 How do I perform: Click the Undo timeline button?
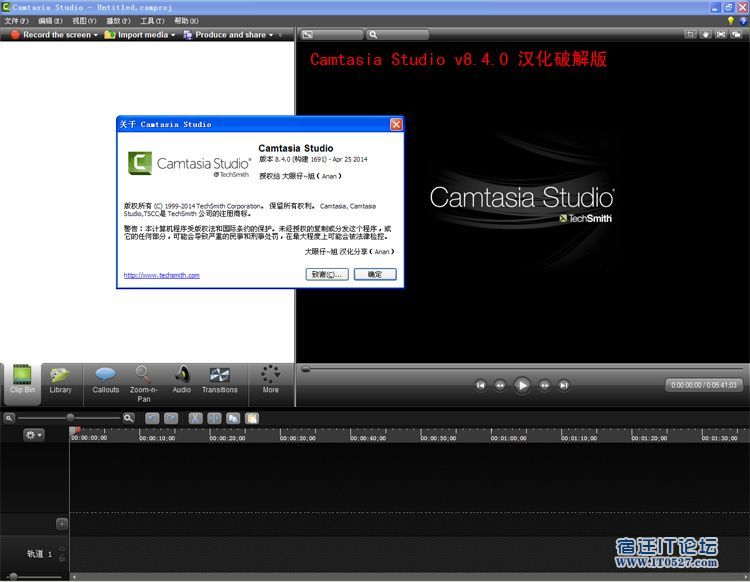(152, 418)
